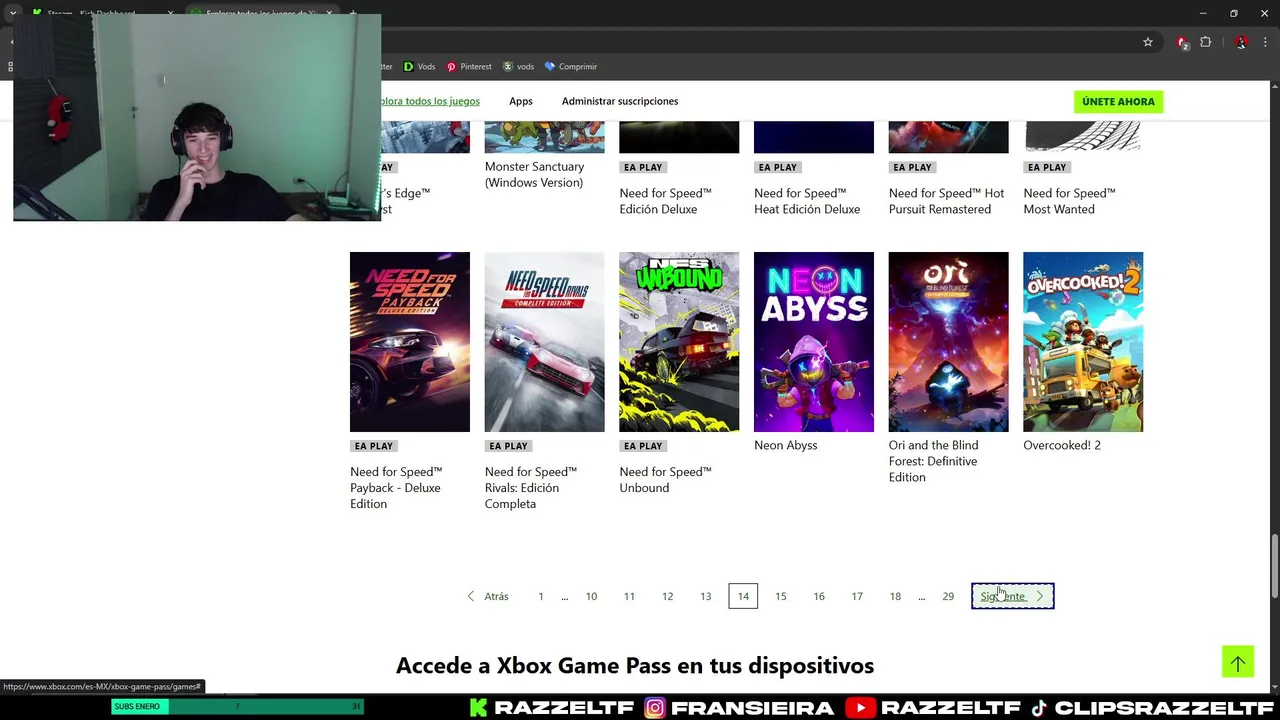Go to page 15
Viewport: 1280px width, 720px height.
(781, 596)
